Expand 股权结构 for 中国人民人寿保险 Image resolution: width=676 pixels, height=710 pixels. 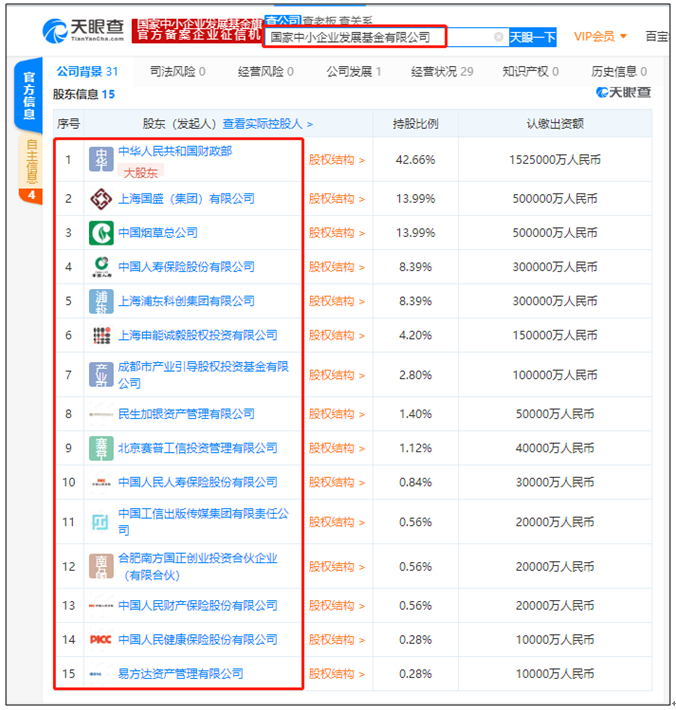pyautogui.click(x=336, y=482)
